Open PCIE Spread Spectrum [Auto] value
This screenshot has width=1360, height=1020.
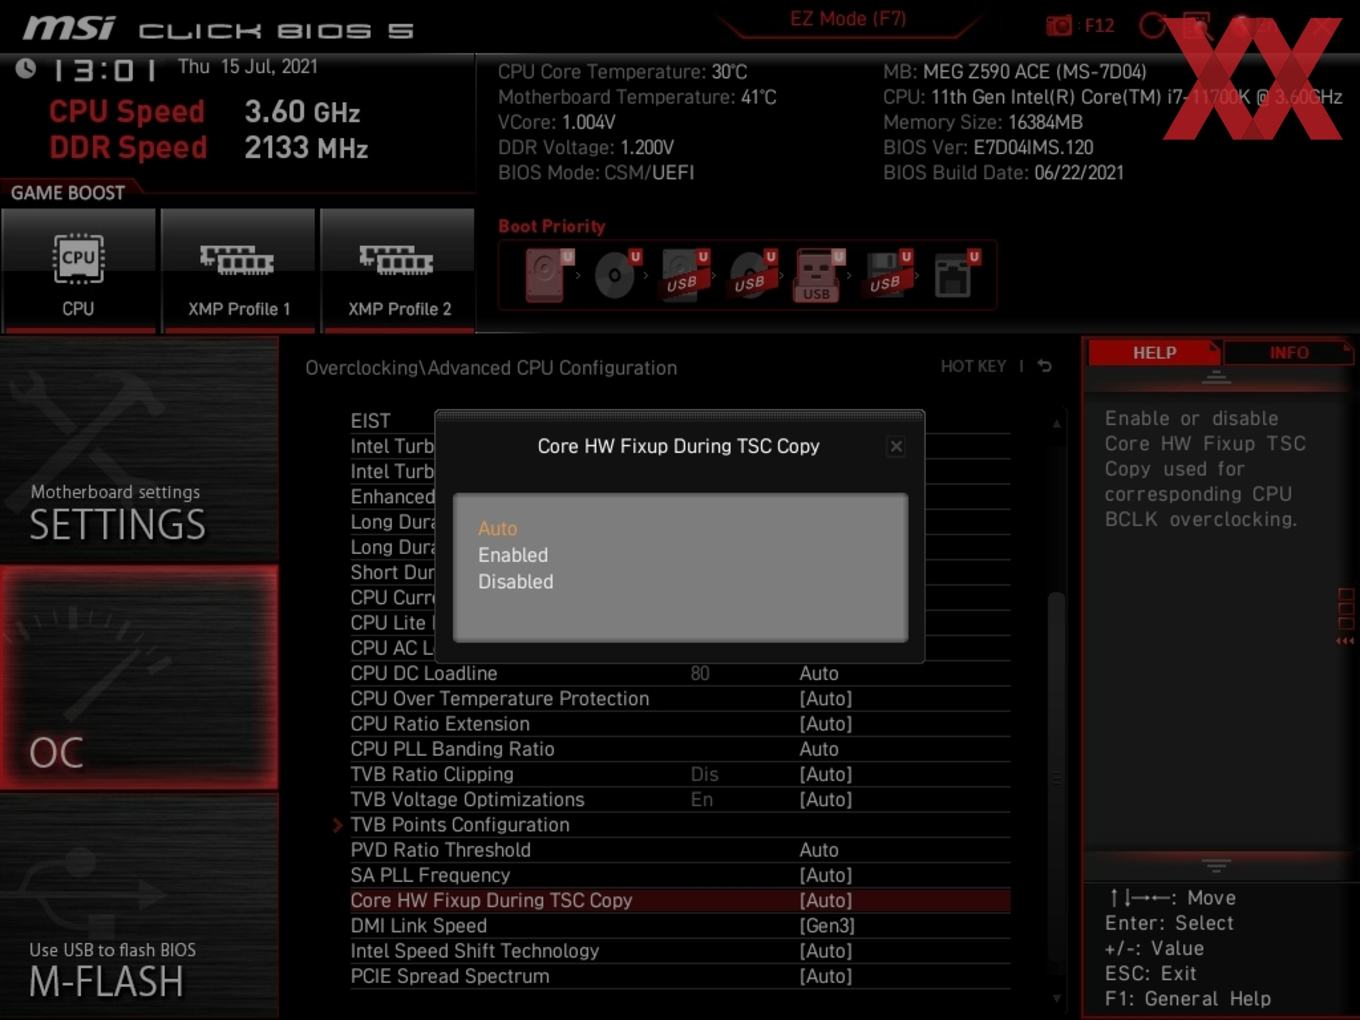click(826, 976)
